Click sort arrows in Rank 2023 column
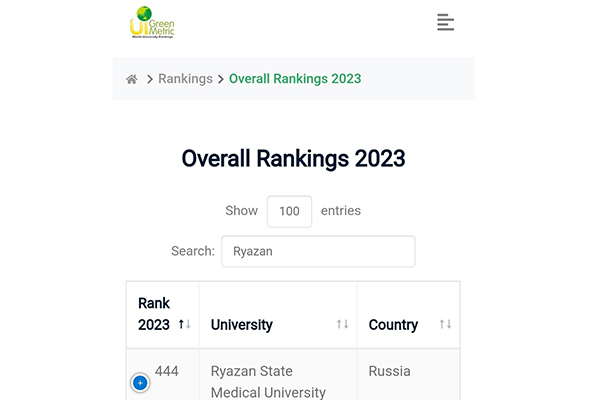 [184, 324]
